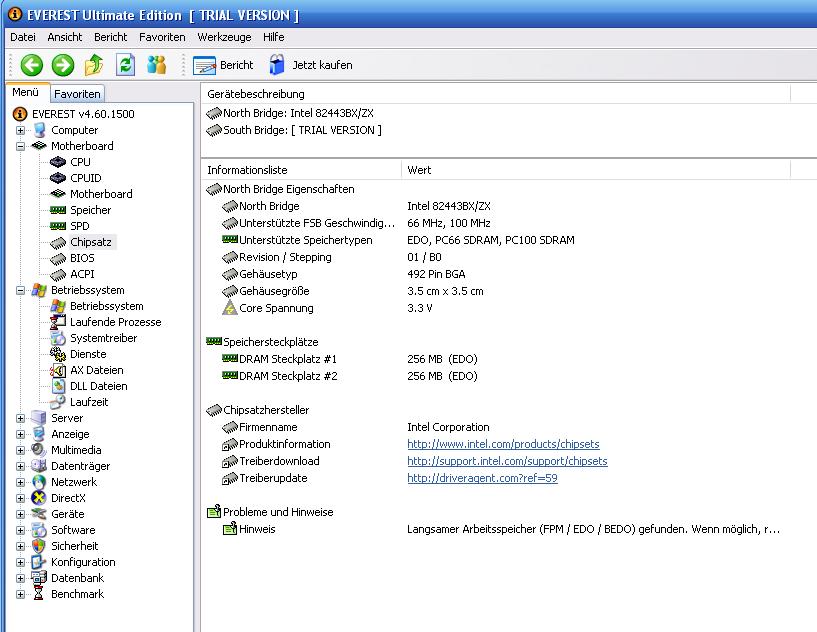Open the Datei menu
Screen dimensions: 817x632
23,37
